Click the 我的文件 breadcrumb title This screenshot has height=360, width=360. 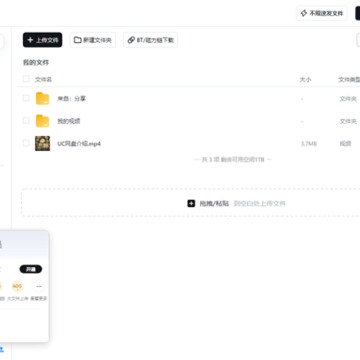click(36, 62)
